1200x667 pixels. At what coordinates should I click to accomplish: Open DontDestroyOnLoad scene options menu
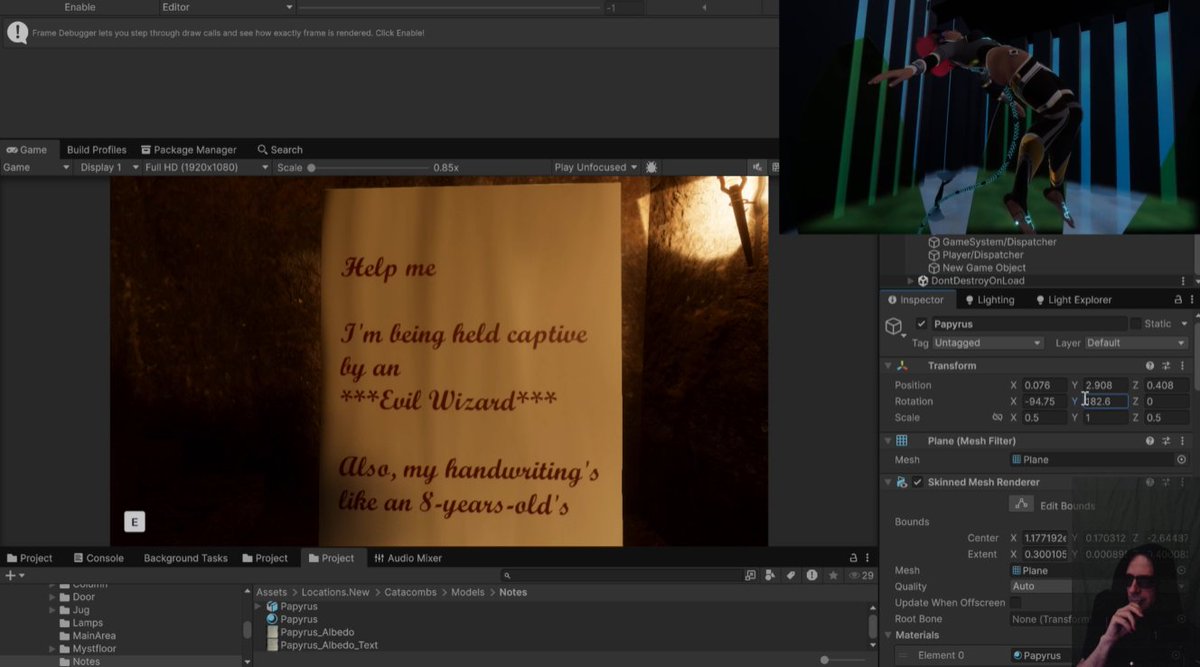click(1183, 281)
